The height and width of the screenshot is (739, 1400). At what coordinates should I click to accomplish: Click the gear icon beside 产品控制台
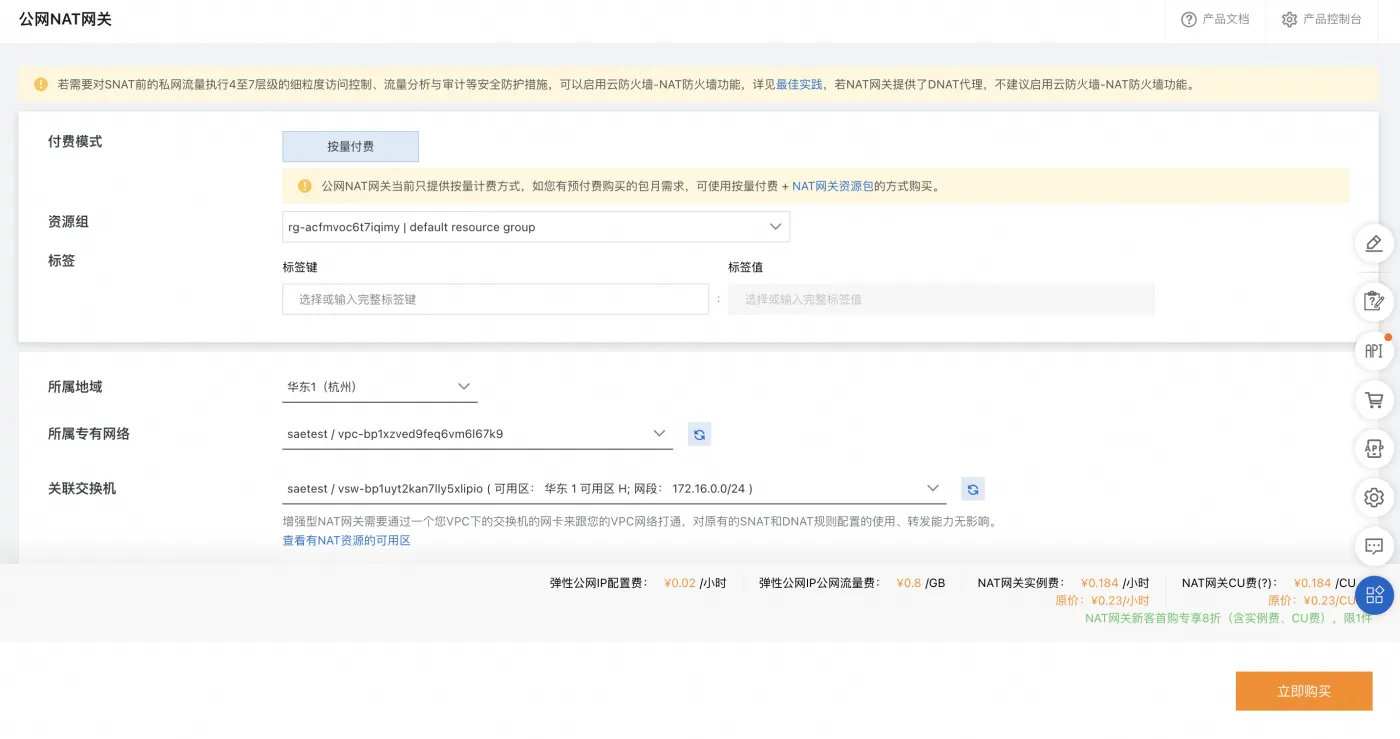pos(1289,19)
